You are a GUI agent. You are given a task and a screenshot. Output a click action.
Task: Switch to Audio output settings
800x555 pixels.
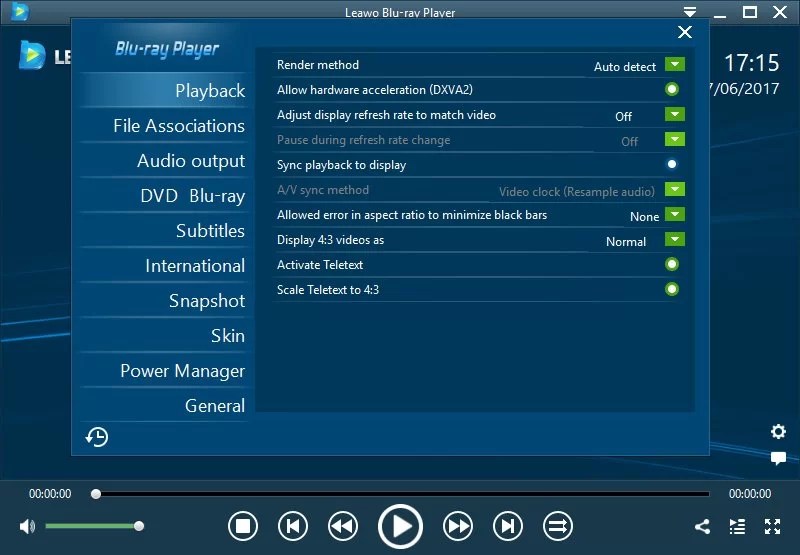tap(164, 161)
